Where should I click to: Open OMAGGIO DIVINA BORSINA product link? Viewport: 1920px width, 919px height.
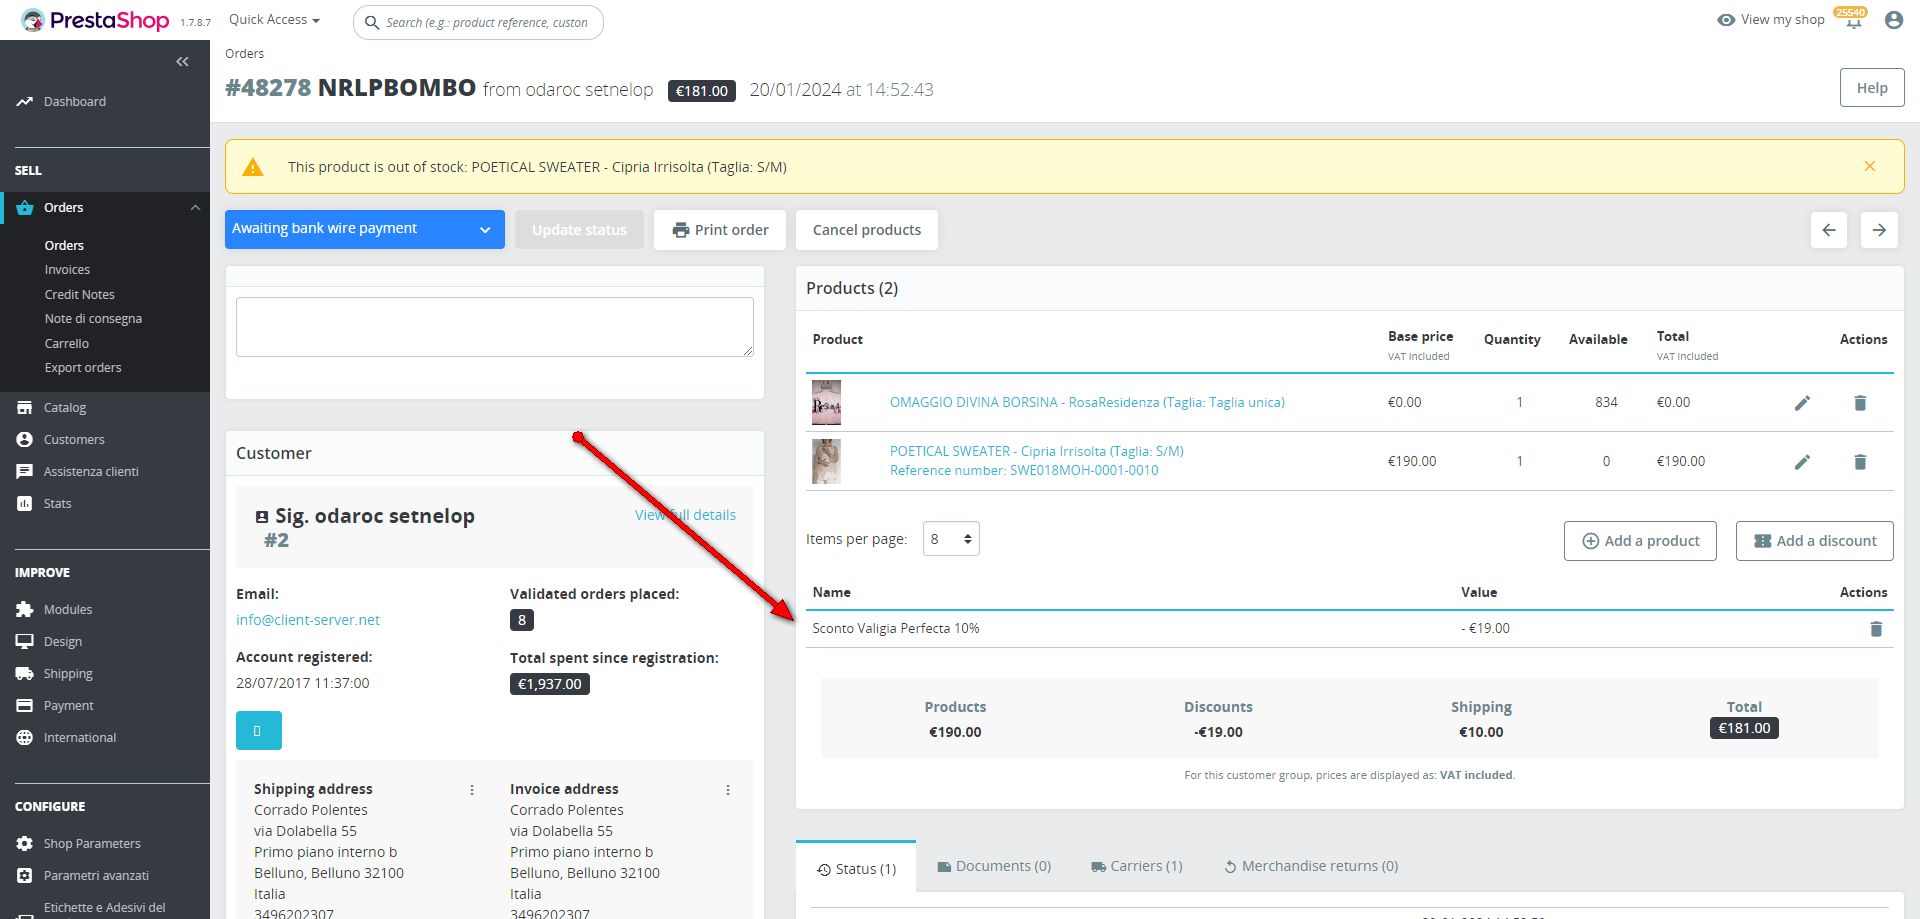[x=1087, y=403]
